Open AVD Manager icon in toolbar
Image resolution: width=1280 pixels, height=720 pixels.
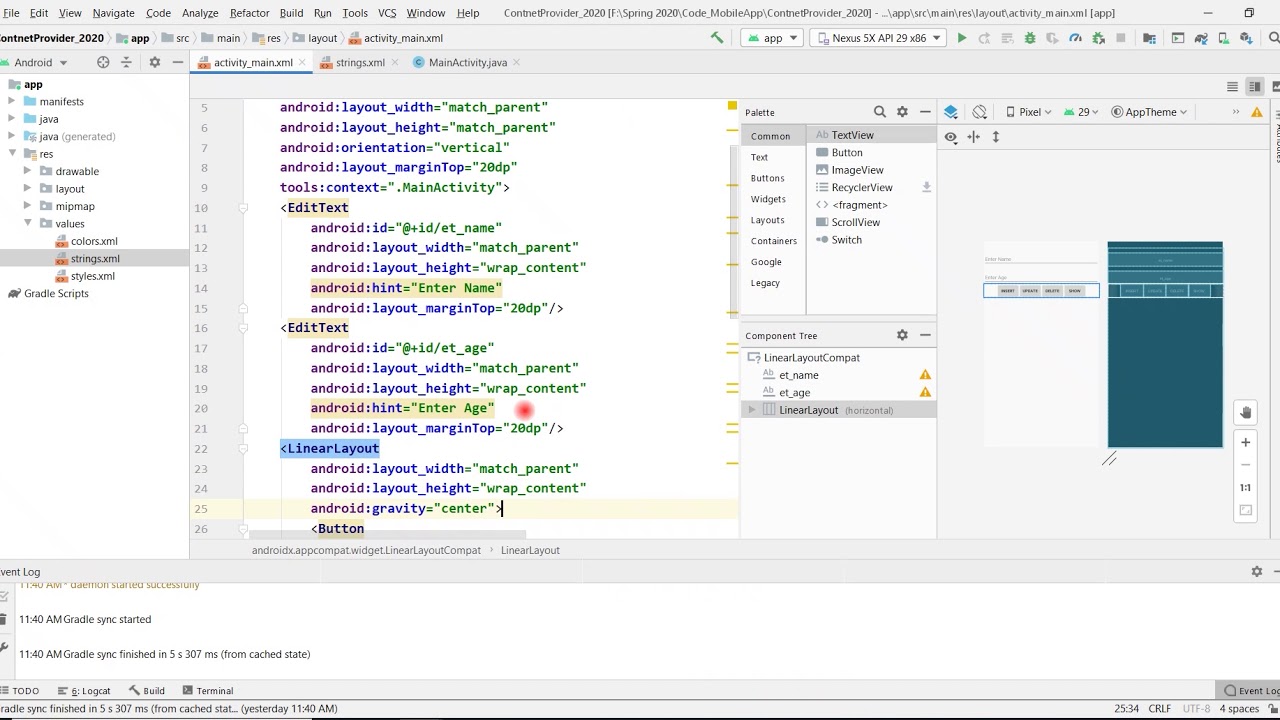(1224, 38)
